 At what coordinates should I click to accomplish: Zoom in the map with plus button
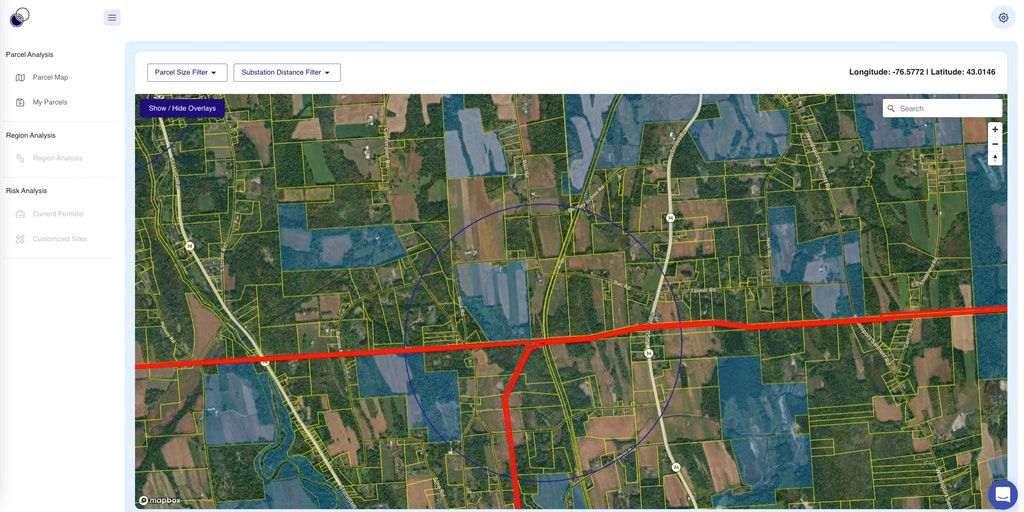click(x=995, y=129)
